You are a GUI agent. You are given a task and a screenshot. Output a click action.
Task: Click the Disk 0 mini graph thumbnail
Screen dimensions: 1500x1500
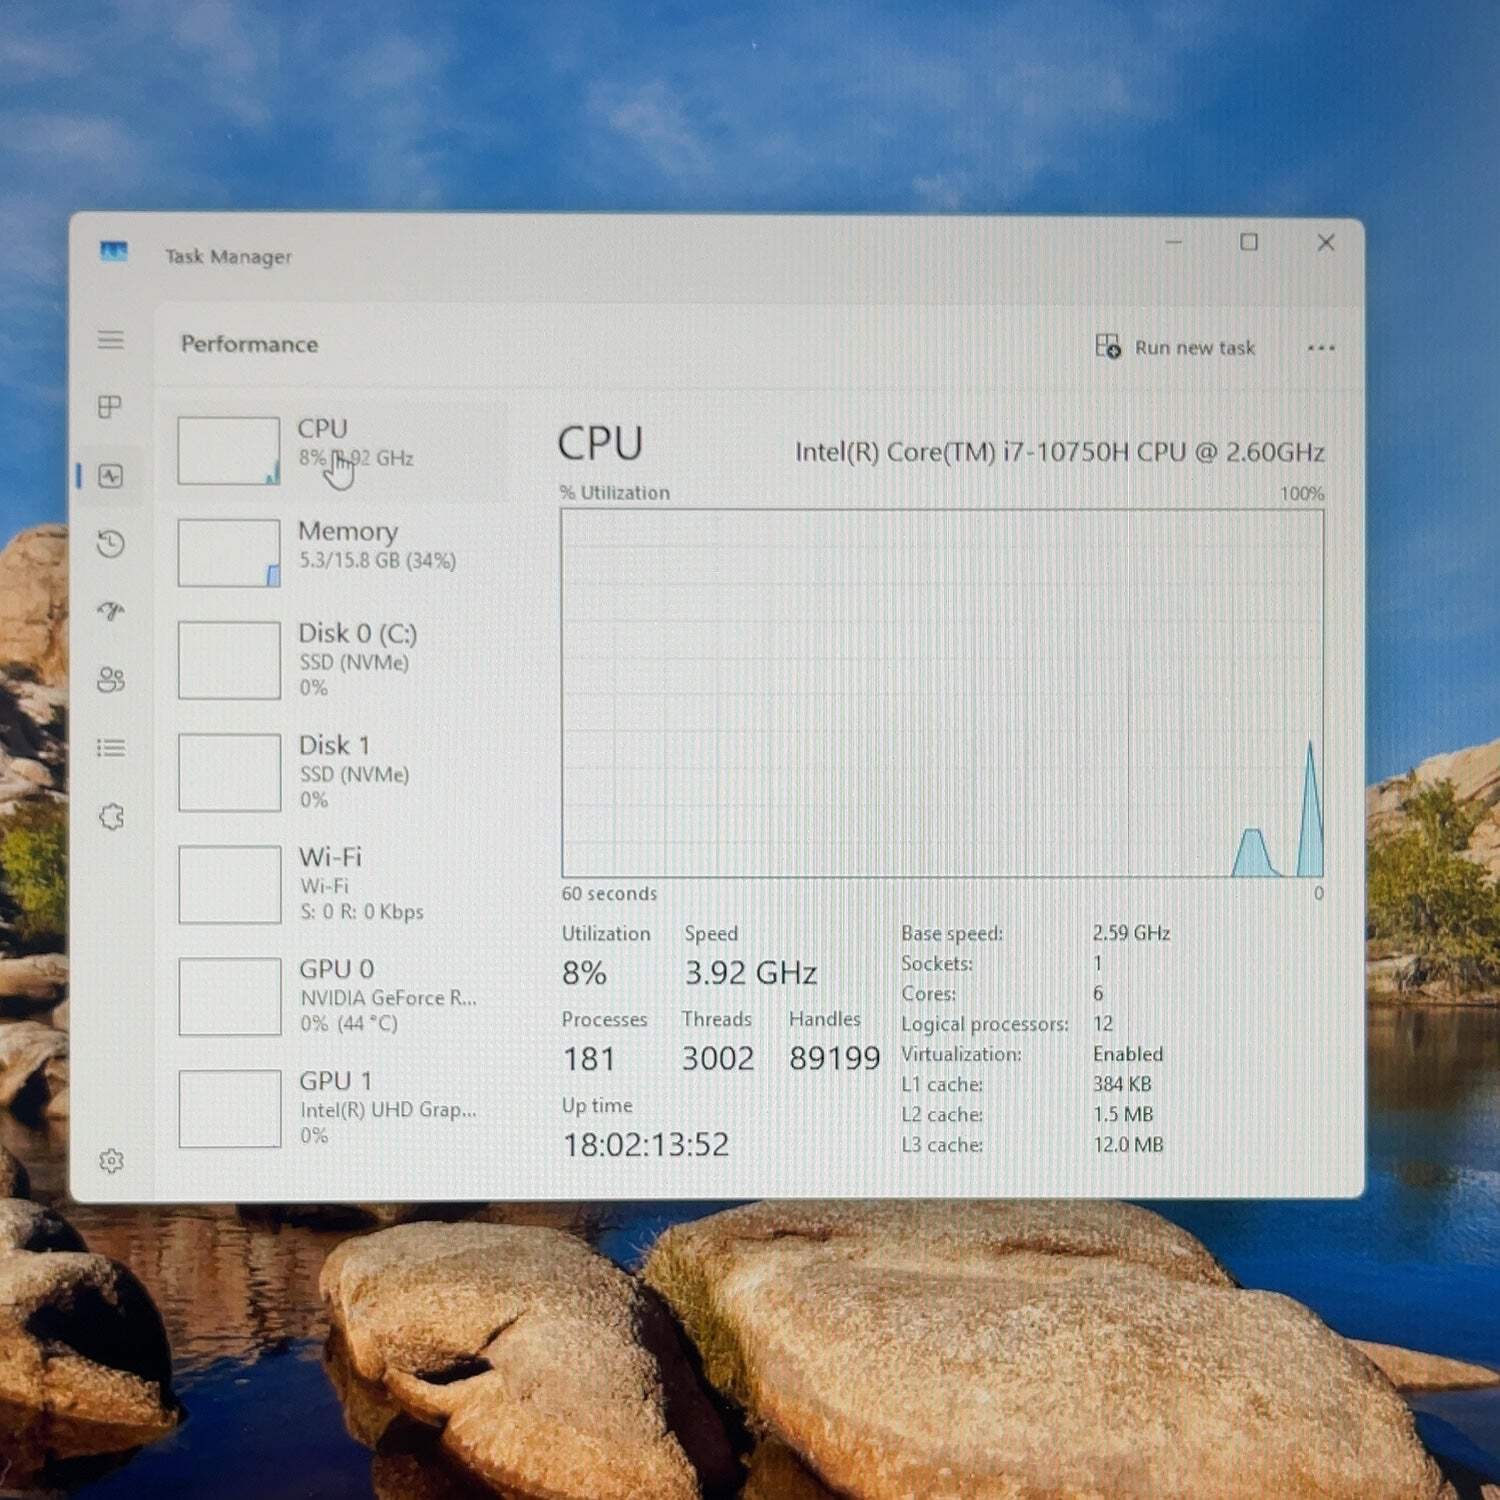pyautogui.click(x=229, y=660)
